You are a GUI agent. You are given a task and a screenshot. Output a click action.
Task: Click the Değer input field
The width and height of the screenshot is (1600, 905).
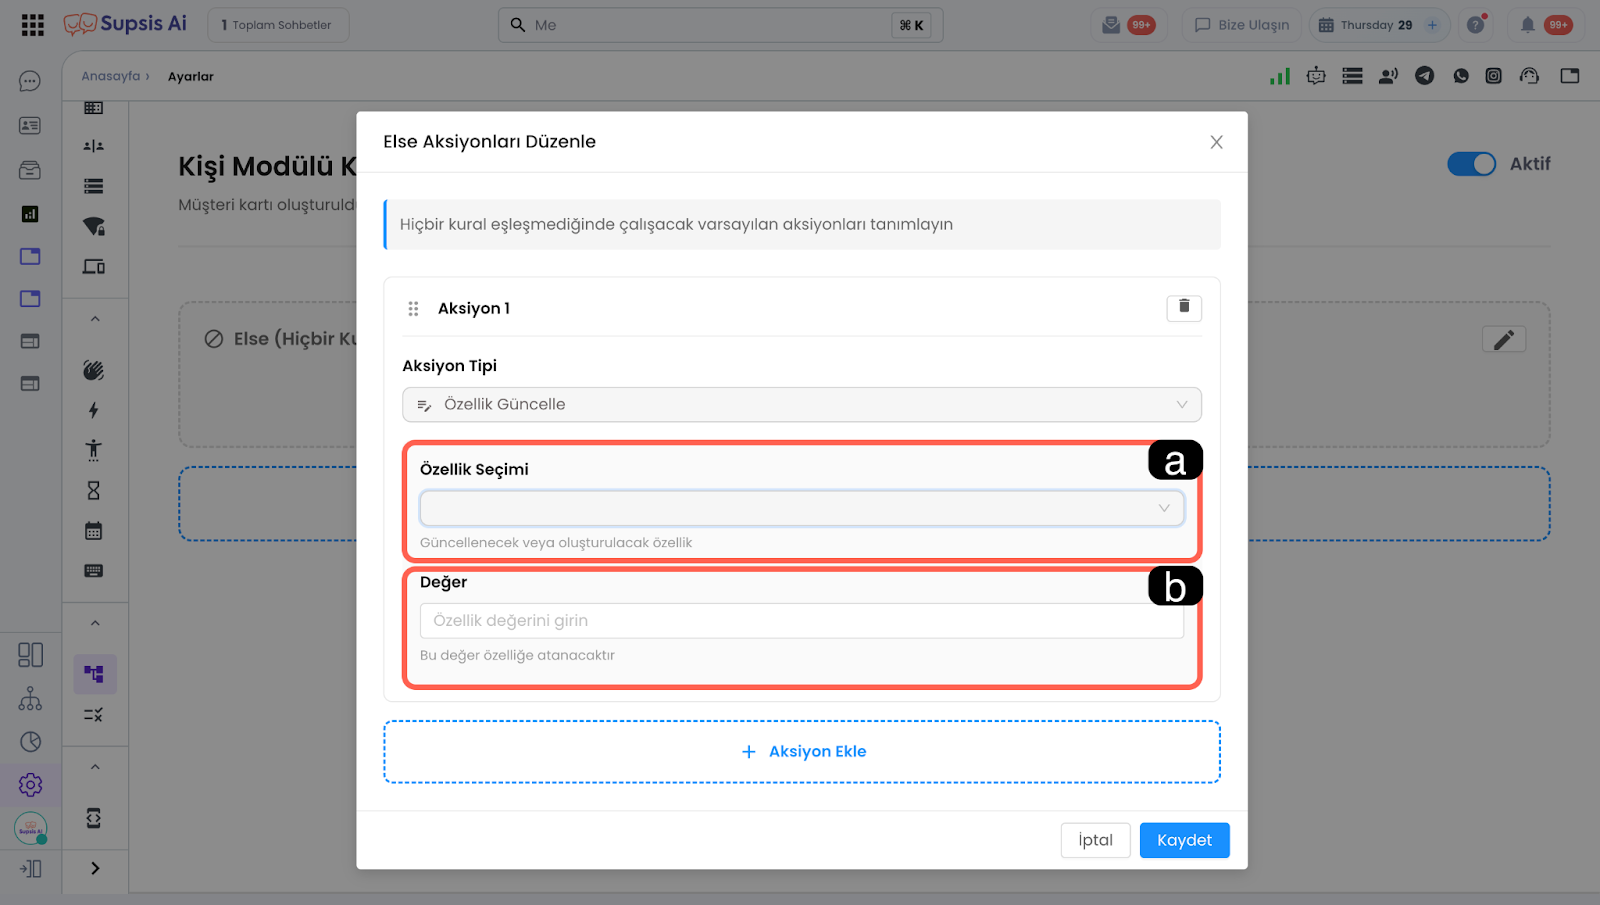(x=801, y=621)
